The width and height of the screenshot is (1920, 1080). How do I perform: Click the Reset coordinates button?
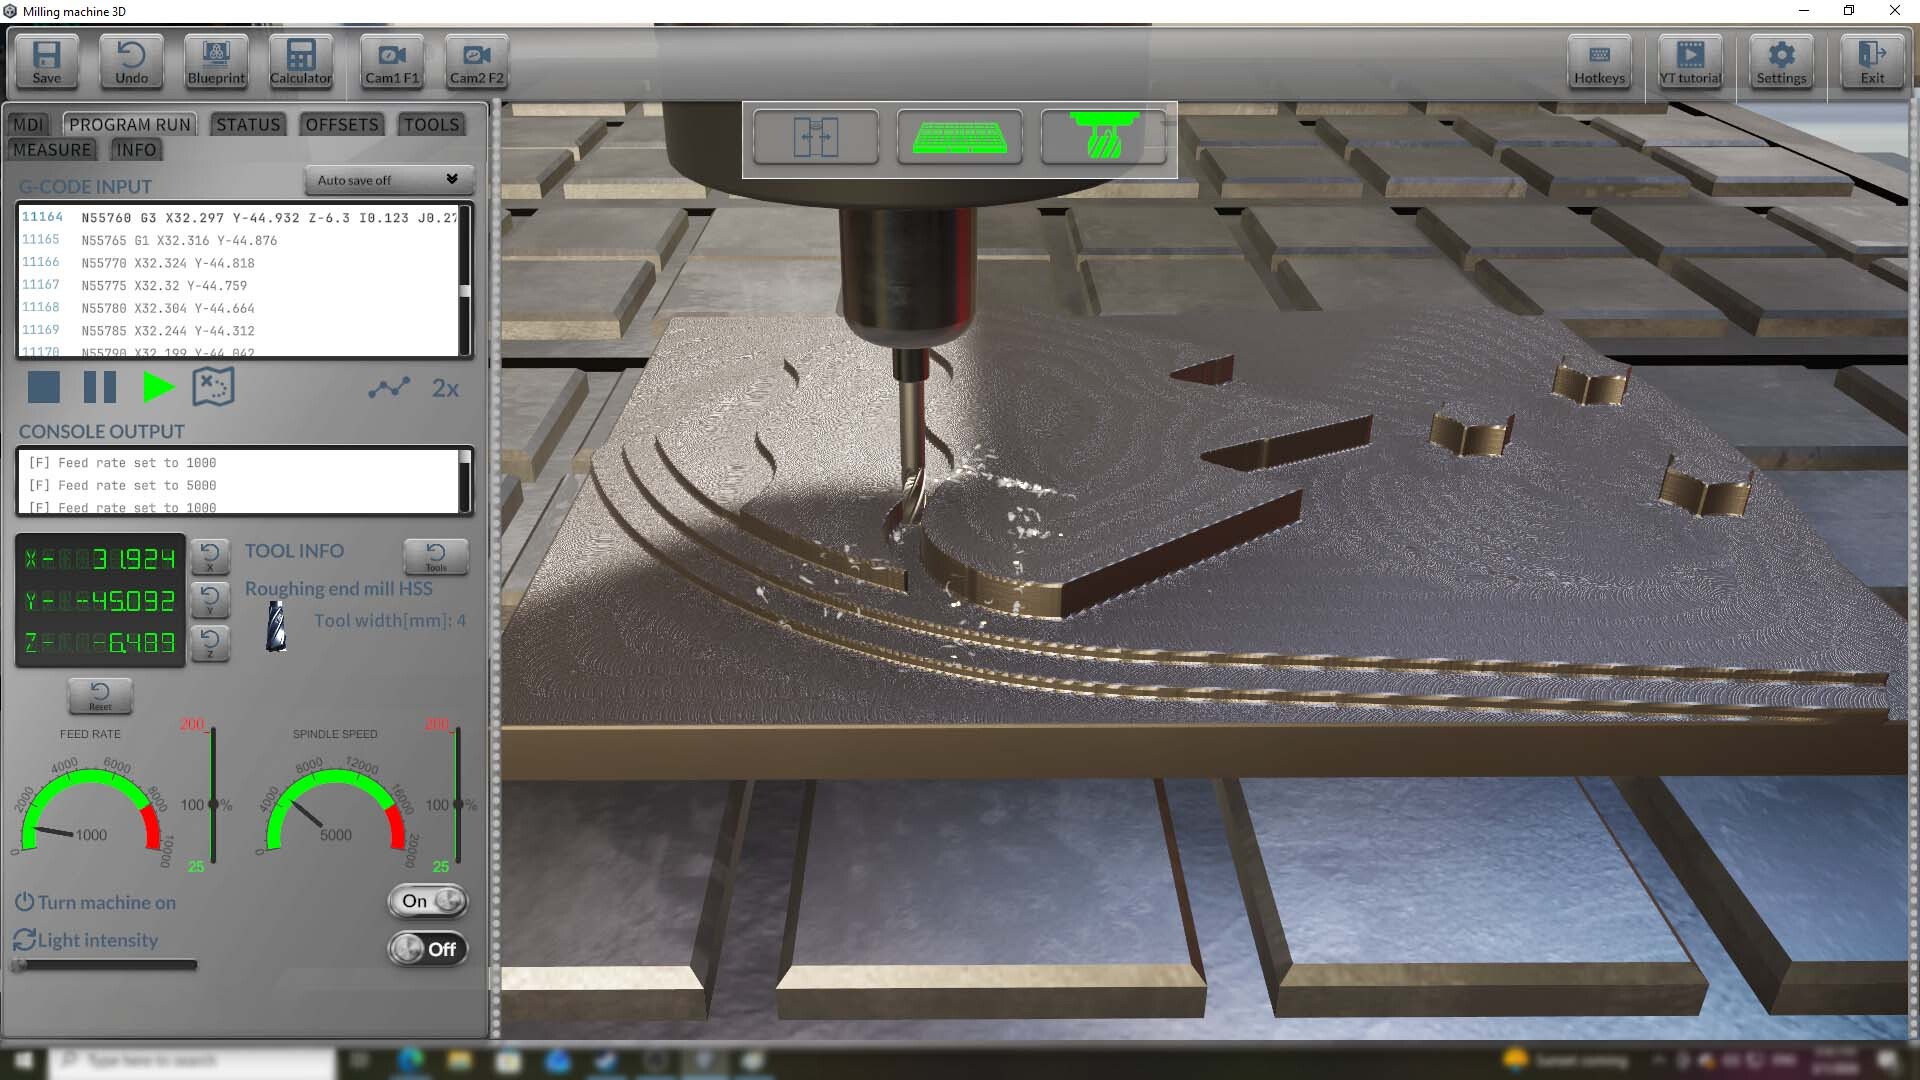[x=100, y=696]
